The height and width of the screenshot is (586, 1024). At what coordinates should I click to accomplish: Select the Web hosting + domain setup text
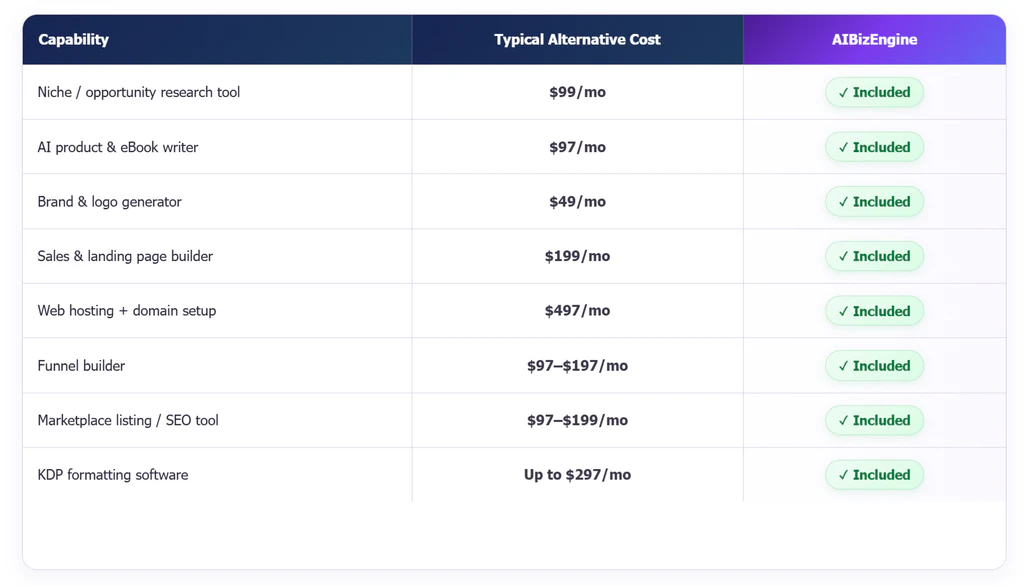(127, 311)
